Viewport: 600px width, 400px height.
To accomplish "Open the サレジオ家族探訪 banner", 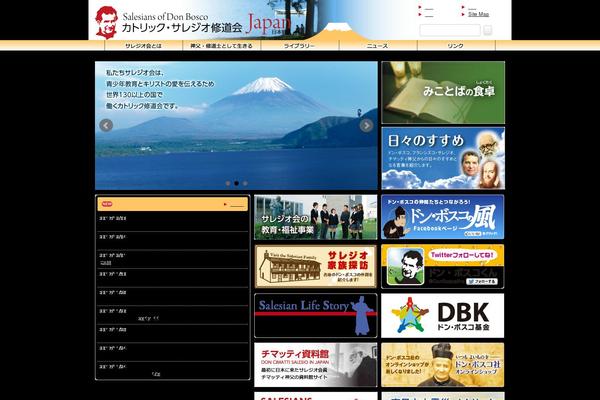I will [x=316, y=266].
